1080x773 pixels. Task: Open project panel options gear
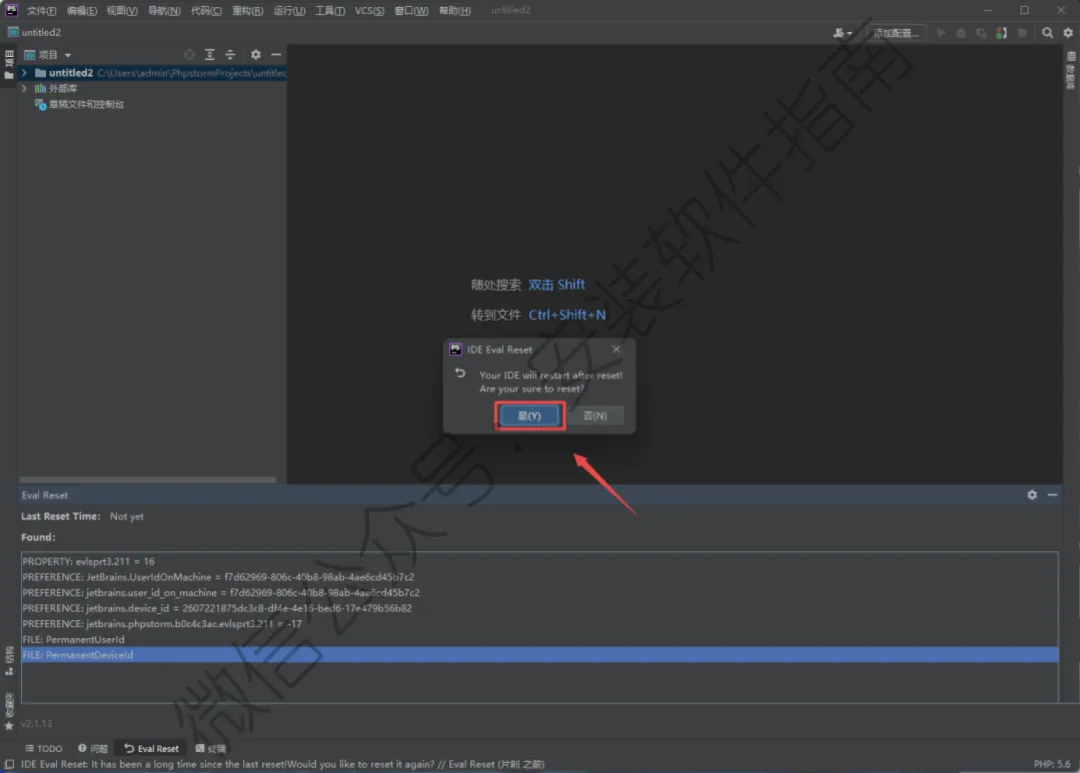[256, 54]
